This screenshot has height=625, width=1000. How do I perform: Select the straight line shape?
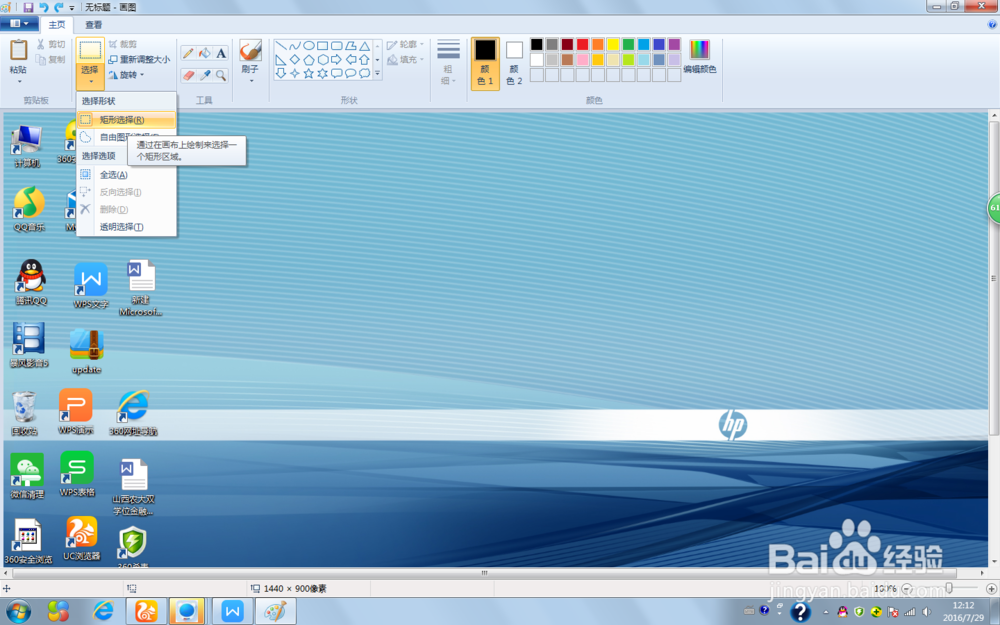click(x=281, y=46)
